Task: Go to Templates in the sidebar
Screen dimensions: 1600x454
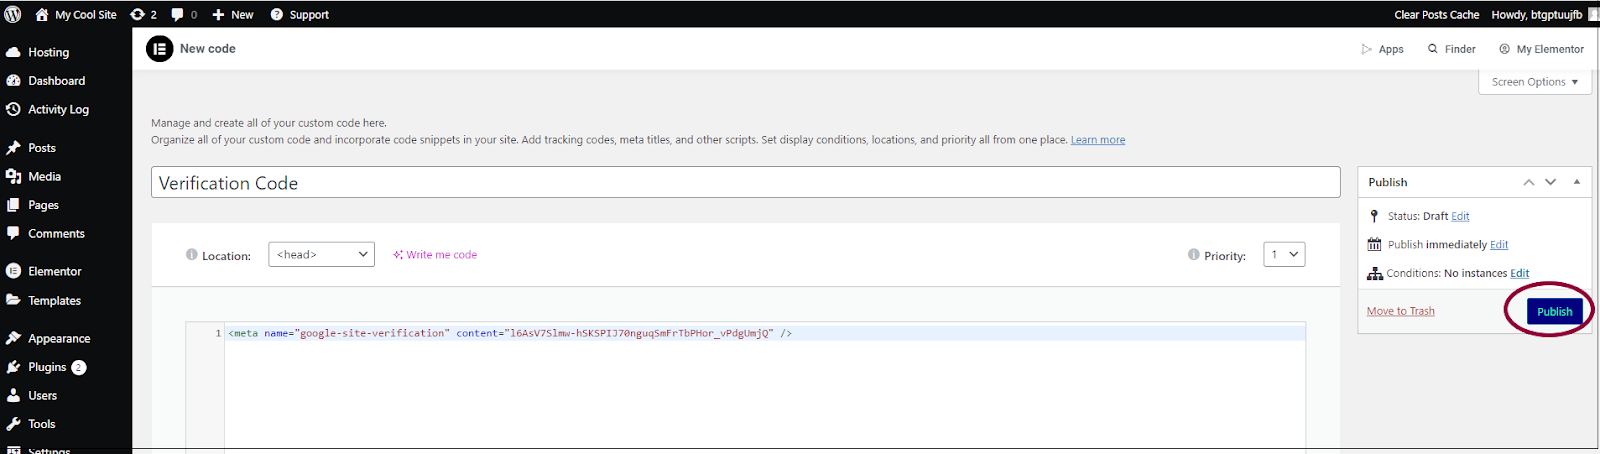Action: [54, 300]
